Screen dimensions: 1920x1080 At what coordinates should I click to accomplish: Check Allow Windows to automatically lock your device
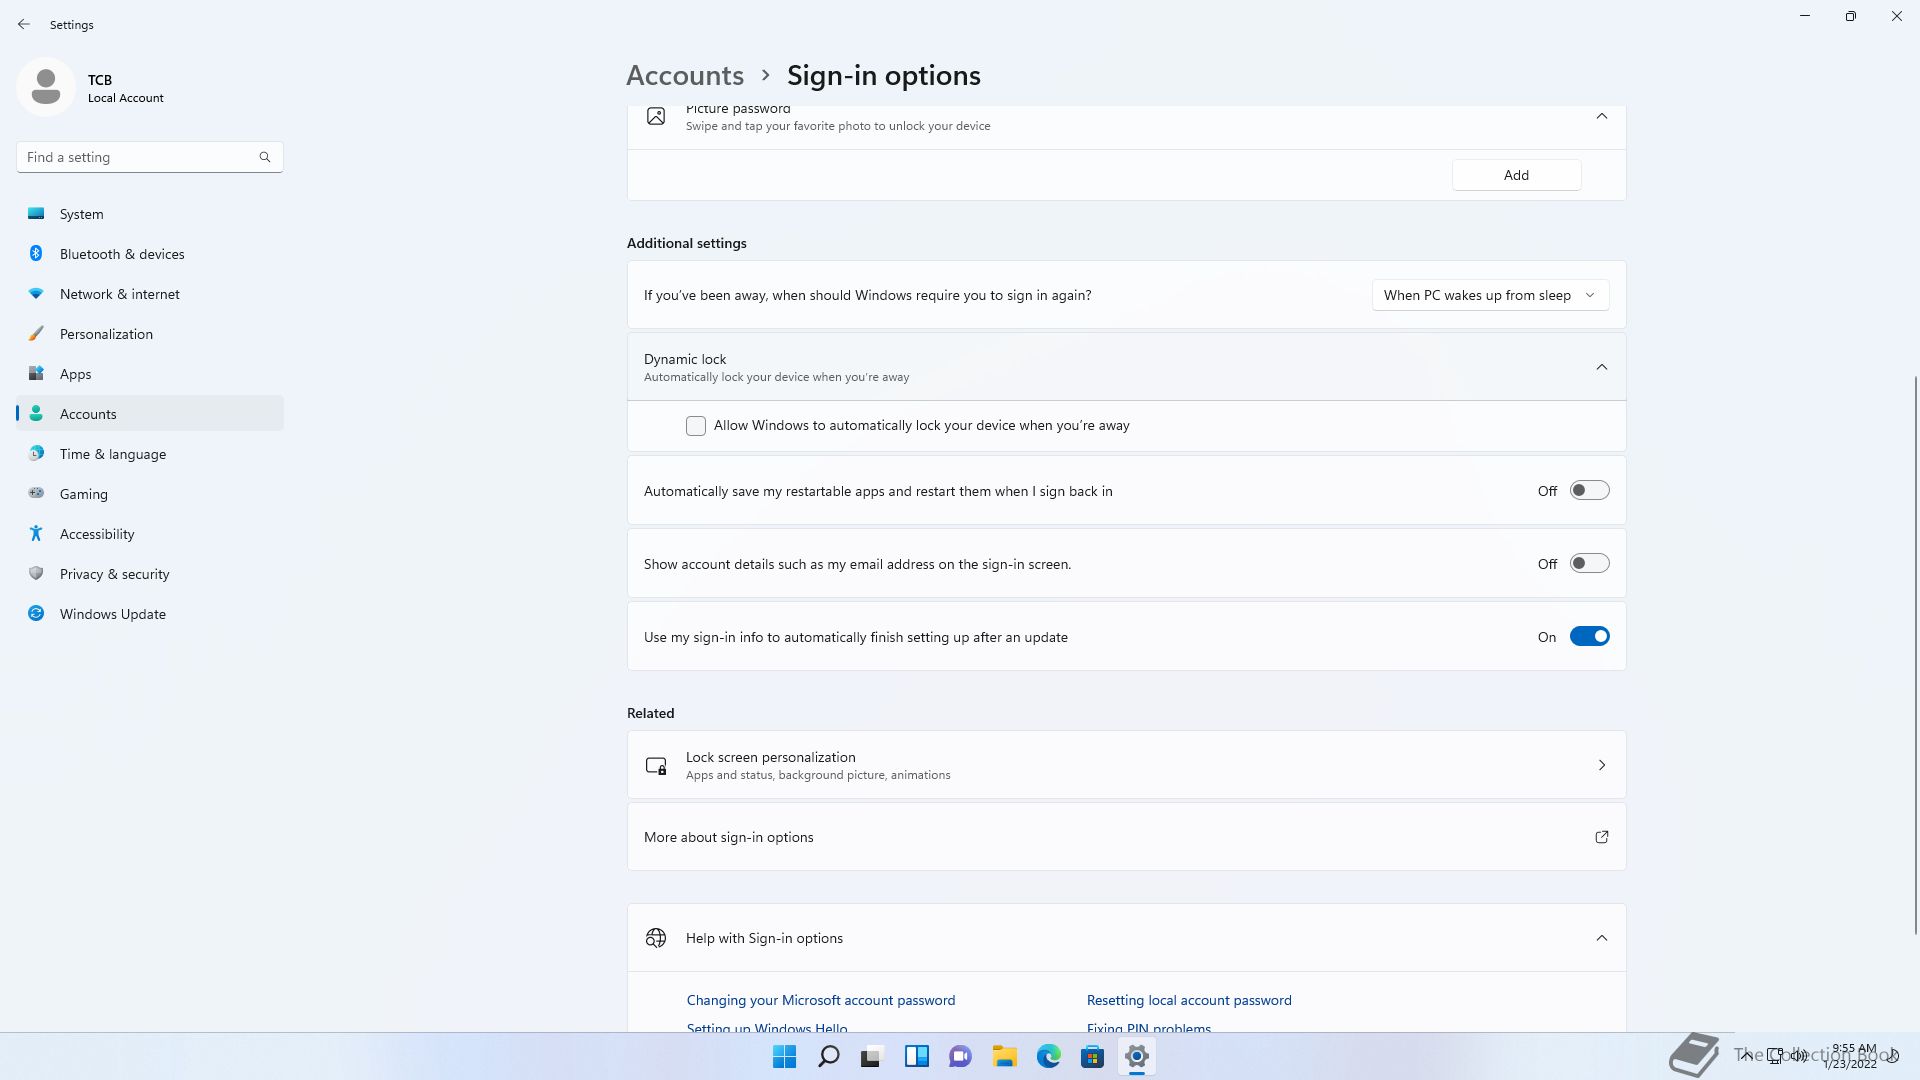696,426
